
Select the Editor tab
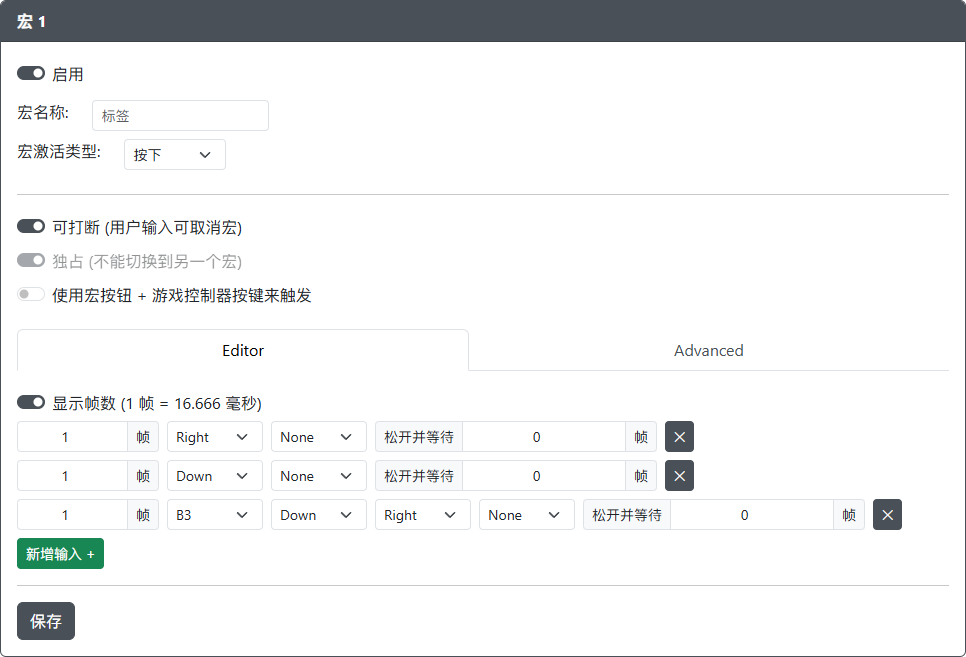[x=243, y=351]
